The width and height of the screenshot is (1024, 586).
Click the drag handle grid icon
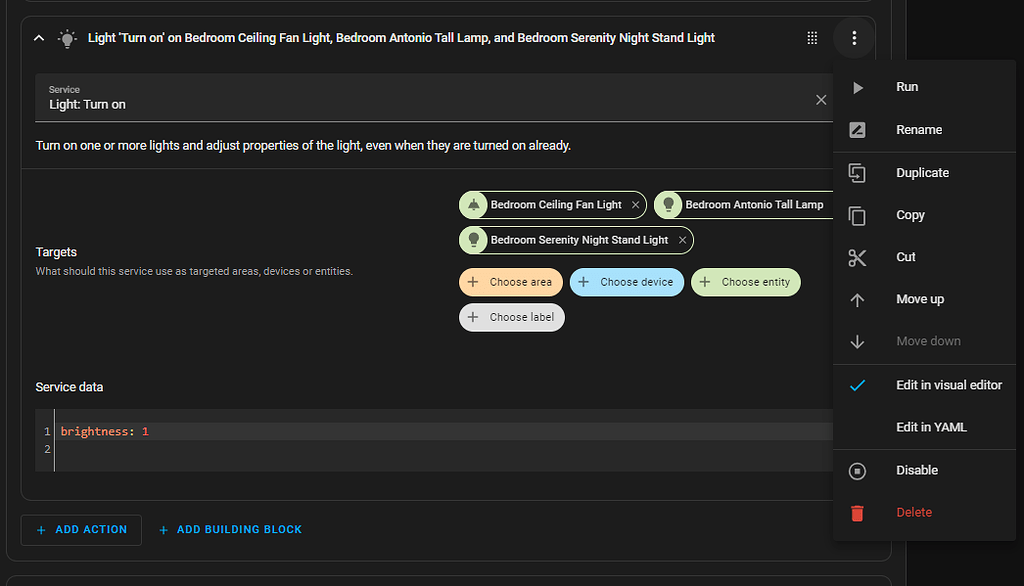[x=812, y=38]
